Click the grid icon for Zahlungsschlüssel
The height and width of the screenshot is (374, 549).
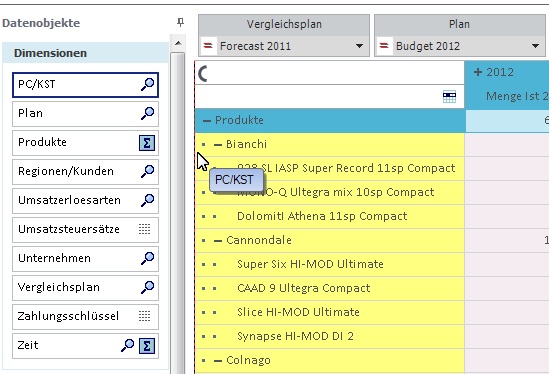click(x=144, y=316)
